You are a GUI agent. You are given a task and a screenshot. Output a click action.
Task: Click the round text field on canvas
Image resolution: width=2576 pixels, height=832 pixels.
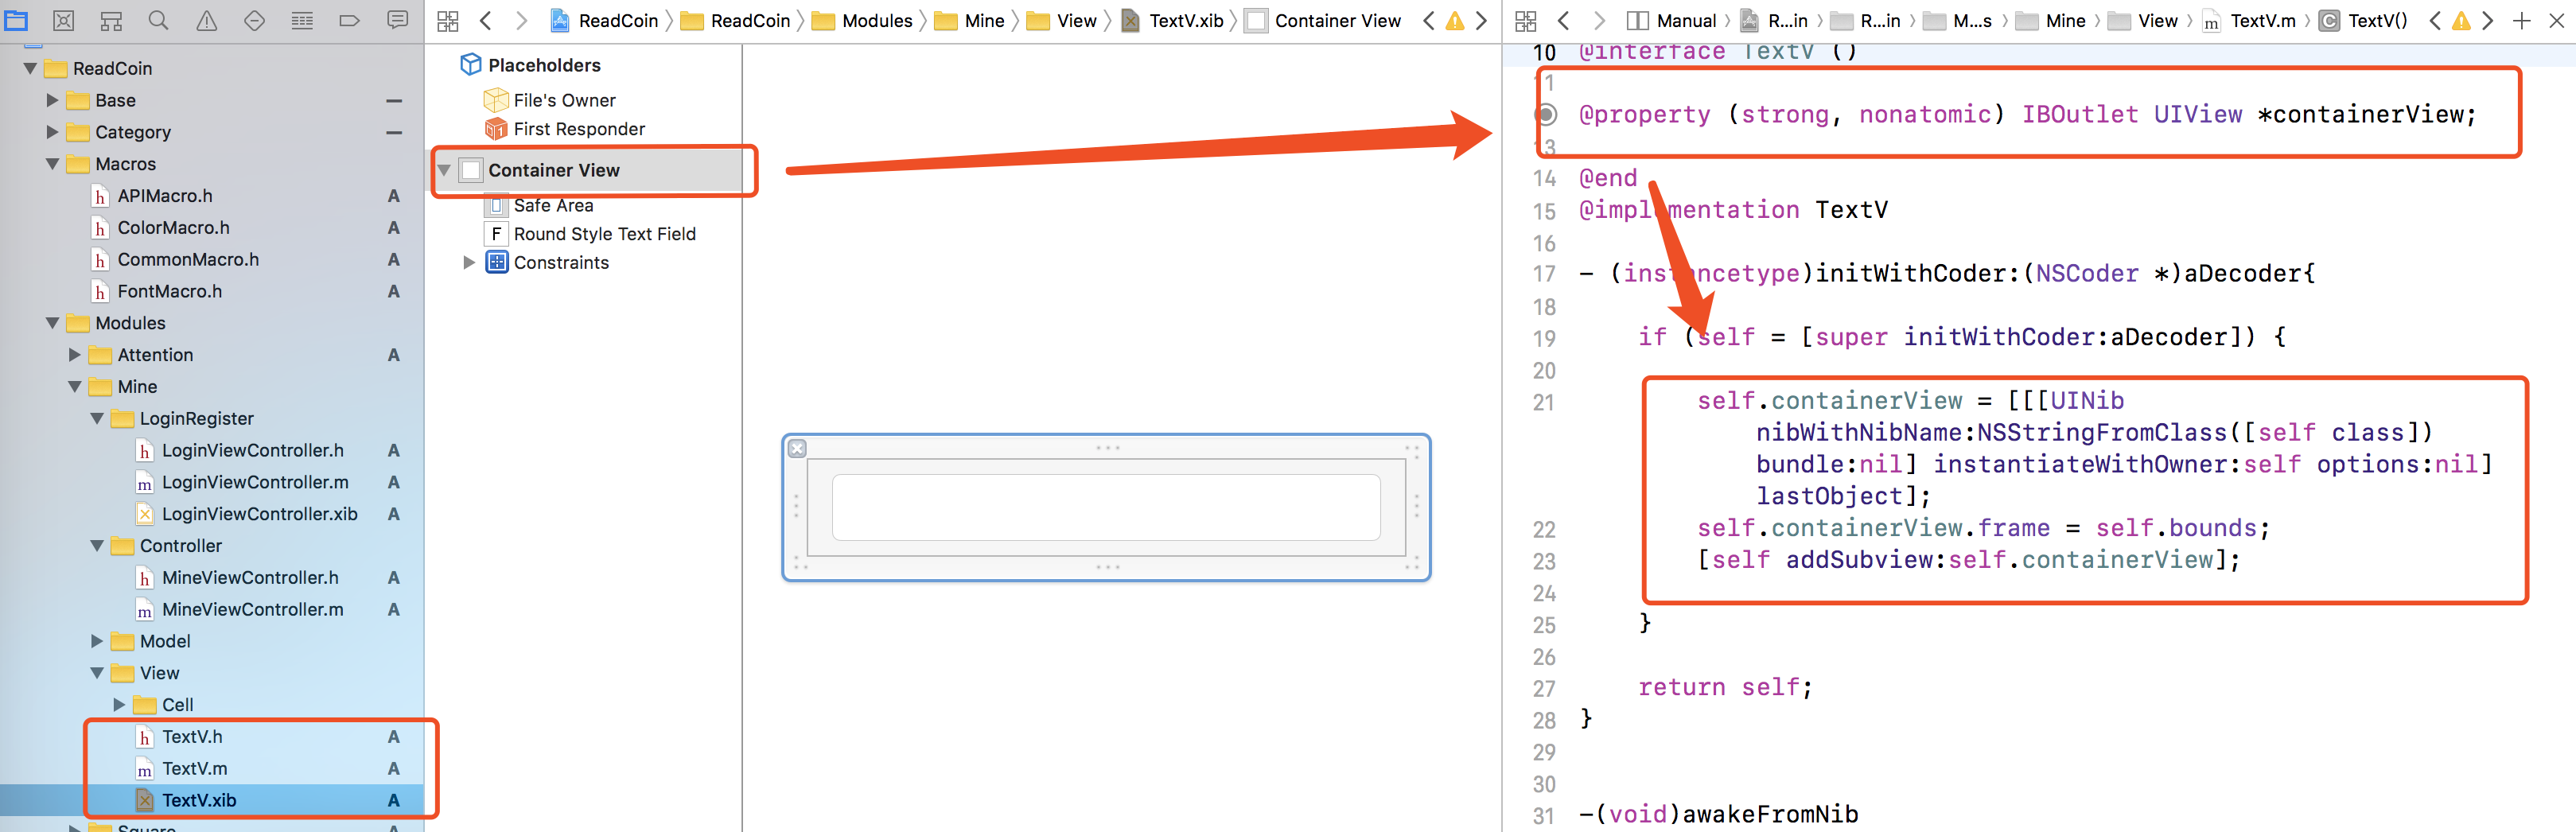[1106, 507]
